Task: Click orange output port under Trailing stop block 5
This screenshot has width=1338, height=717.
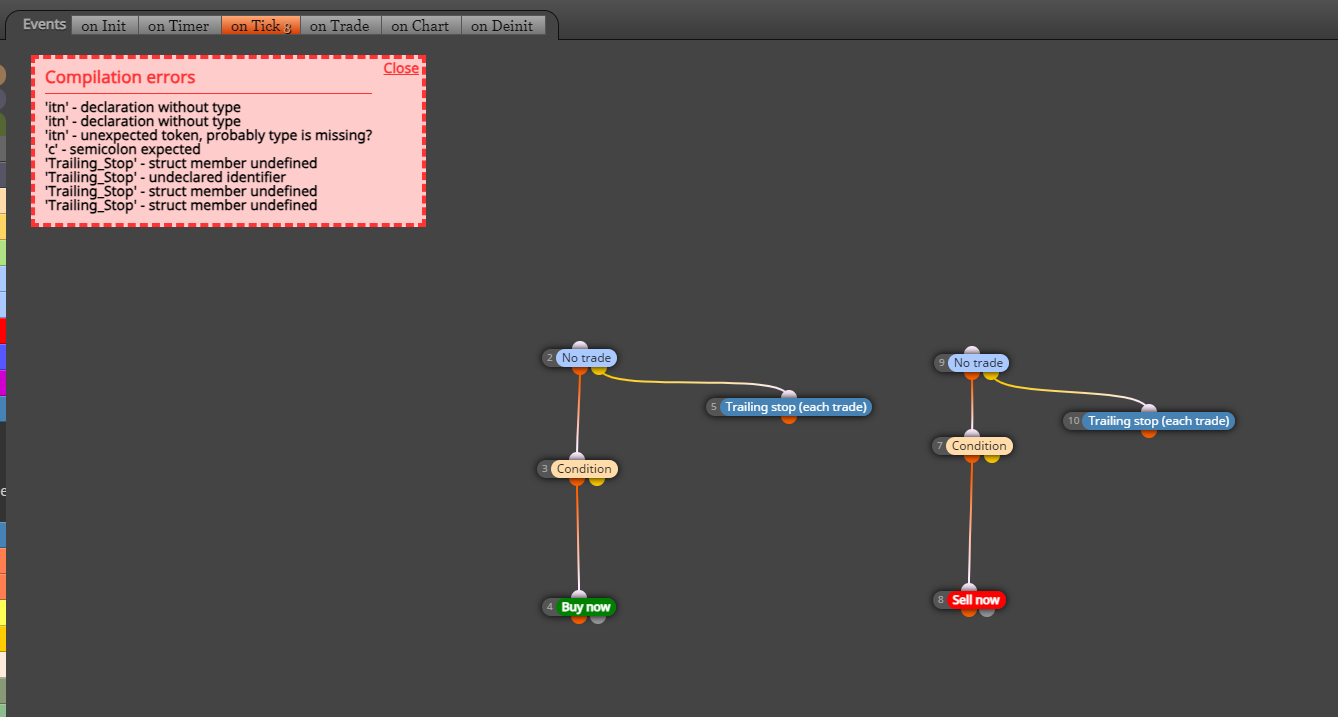Action: (789, 419)
